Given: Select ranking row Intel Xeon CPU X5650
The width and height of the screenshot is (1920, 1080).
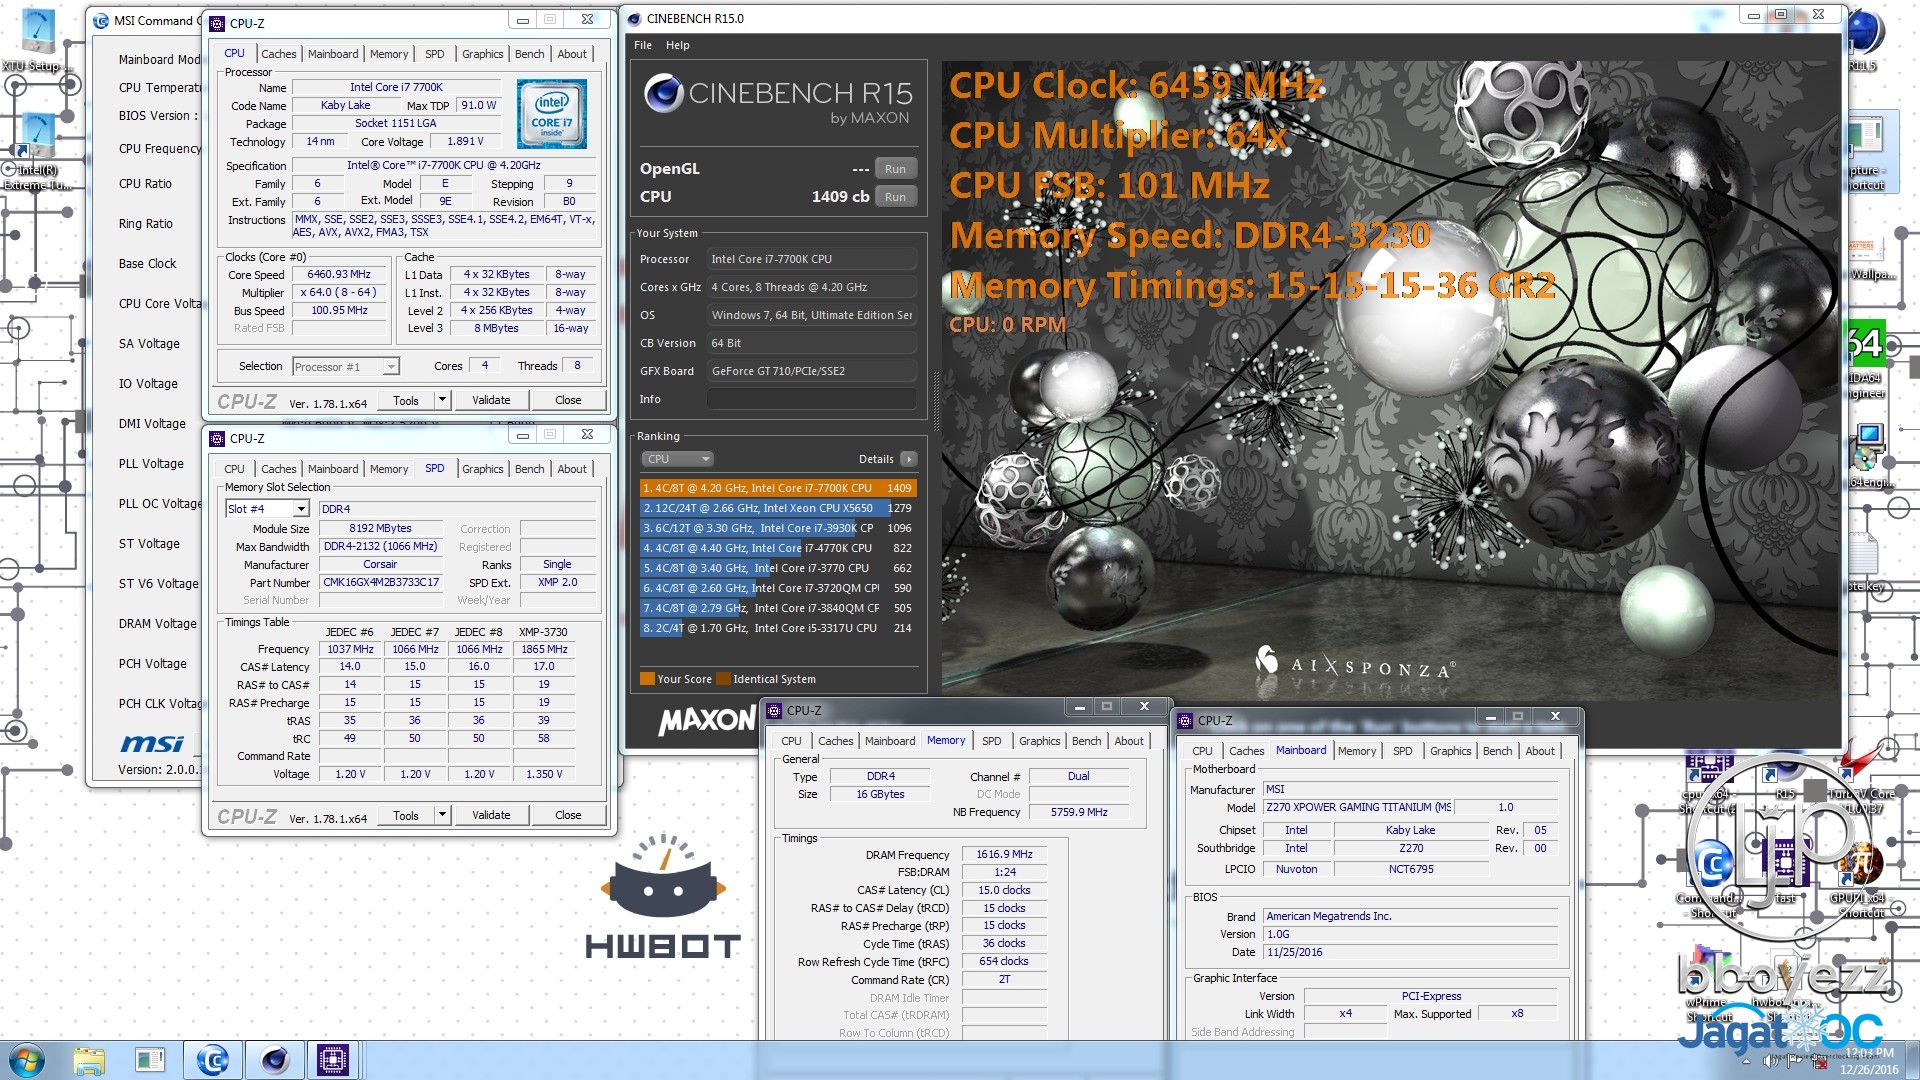Looking at the screenshot, I should tap(777, 508).
